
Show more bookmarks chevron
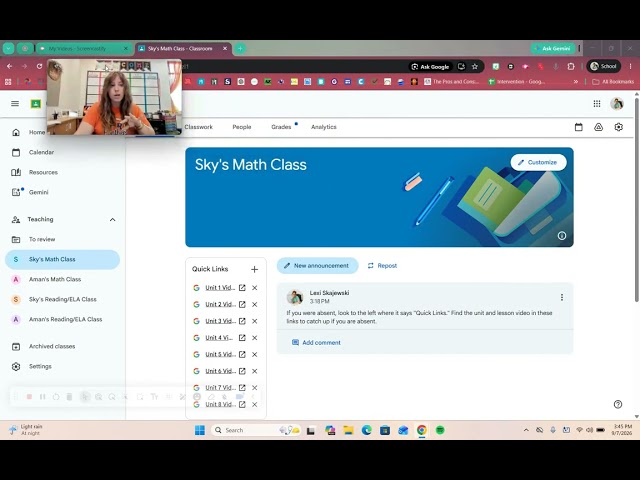click(576, 82)
